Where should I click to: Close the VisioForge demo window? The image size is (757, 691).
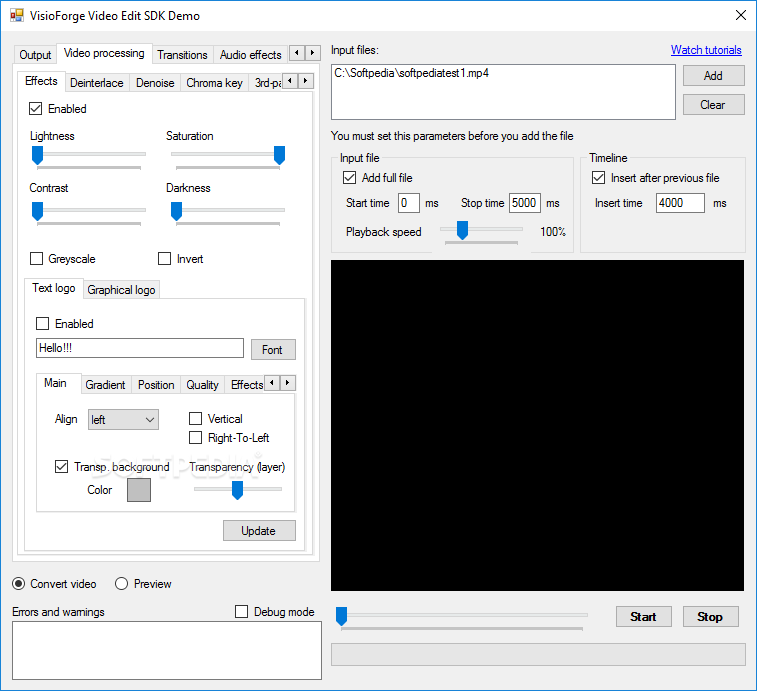(x=741, y=15)
